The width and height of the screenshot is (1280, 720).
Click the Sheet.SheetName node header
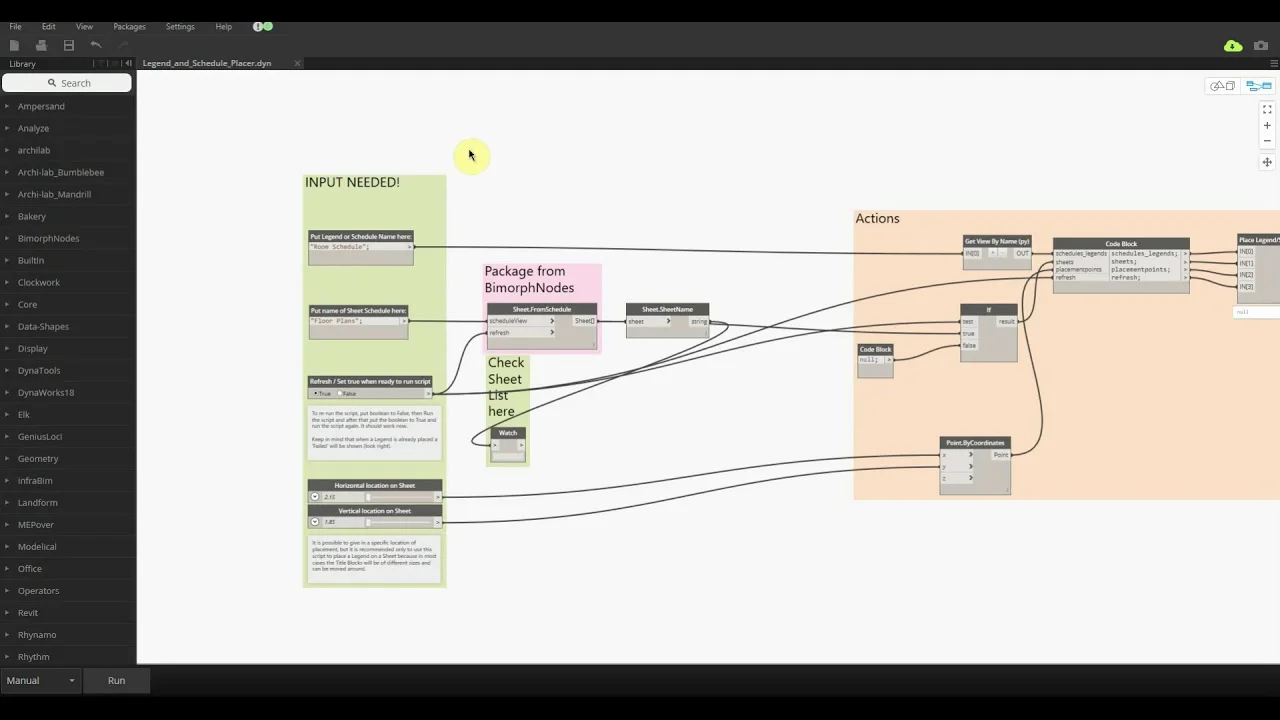click(x=667, y=309)
